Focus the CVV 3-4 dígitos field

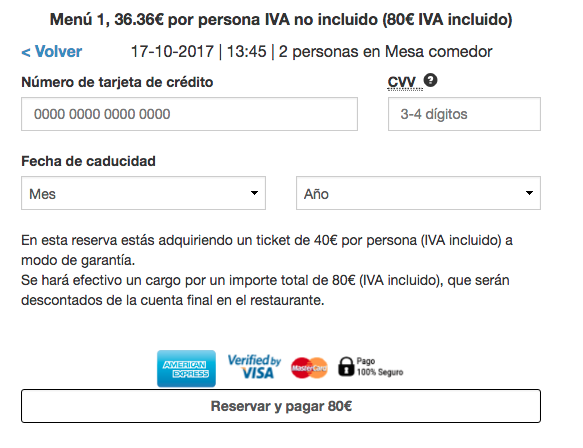(464, 114)
